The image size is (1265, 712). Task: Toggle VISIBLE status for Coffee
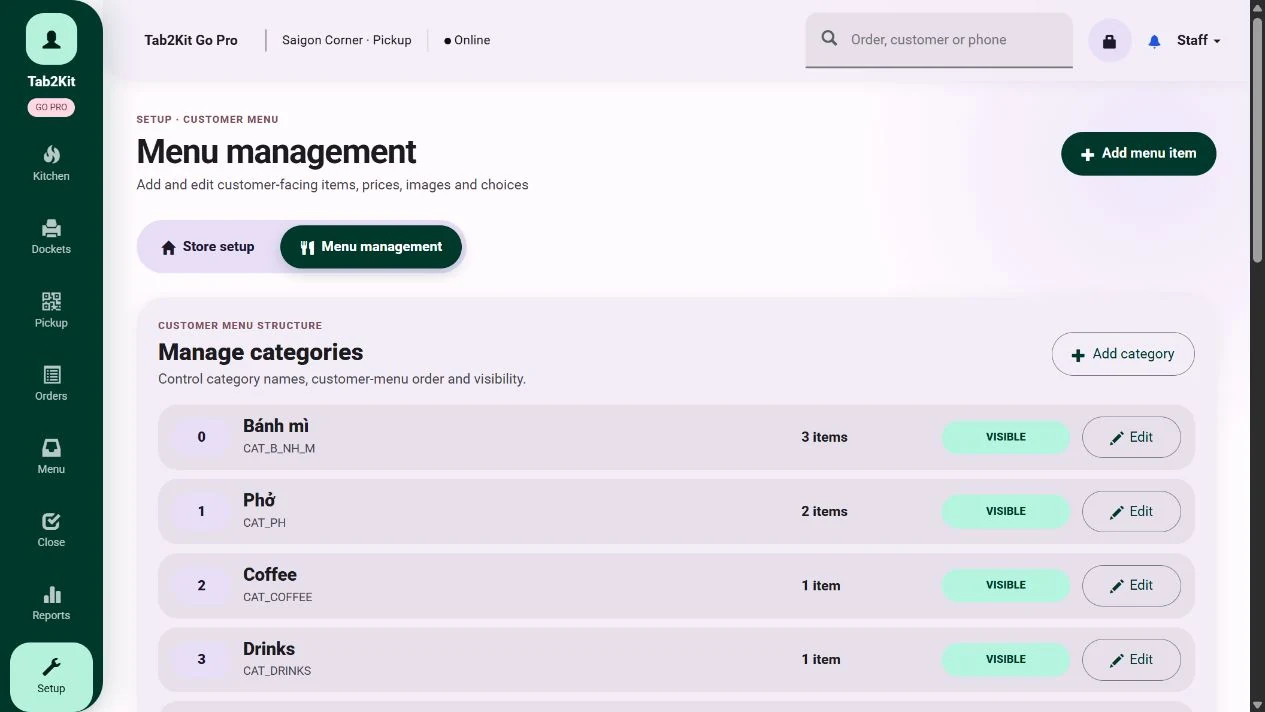point(1006,585)
